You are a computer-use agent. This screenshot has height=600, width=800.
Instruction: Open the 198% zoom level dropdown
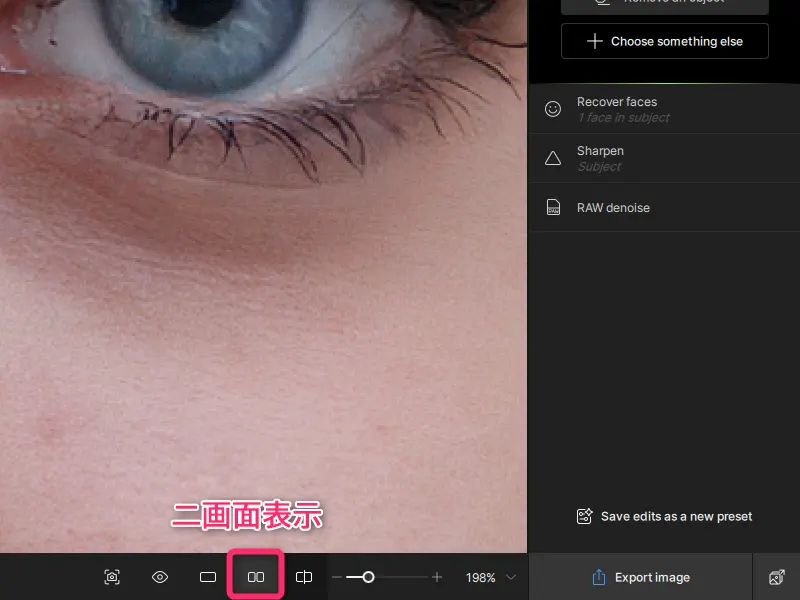[x=481, y=577]
